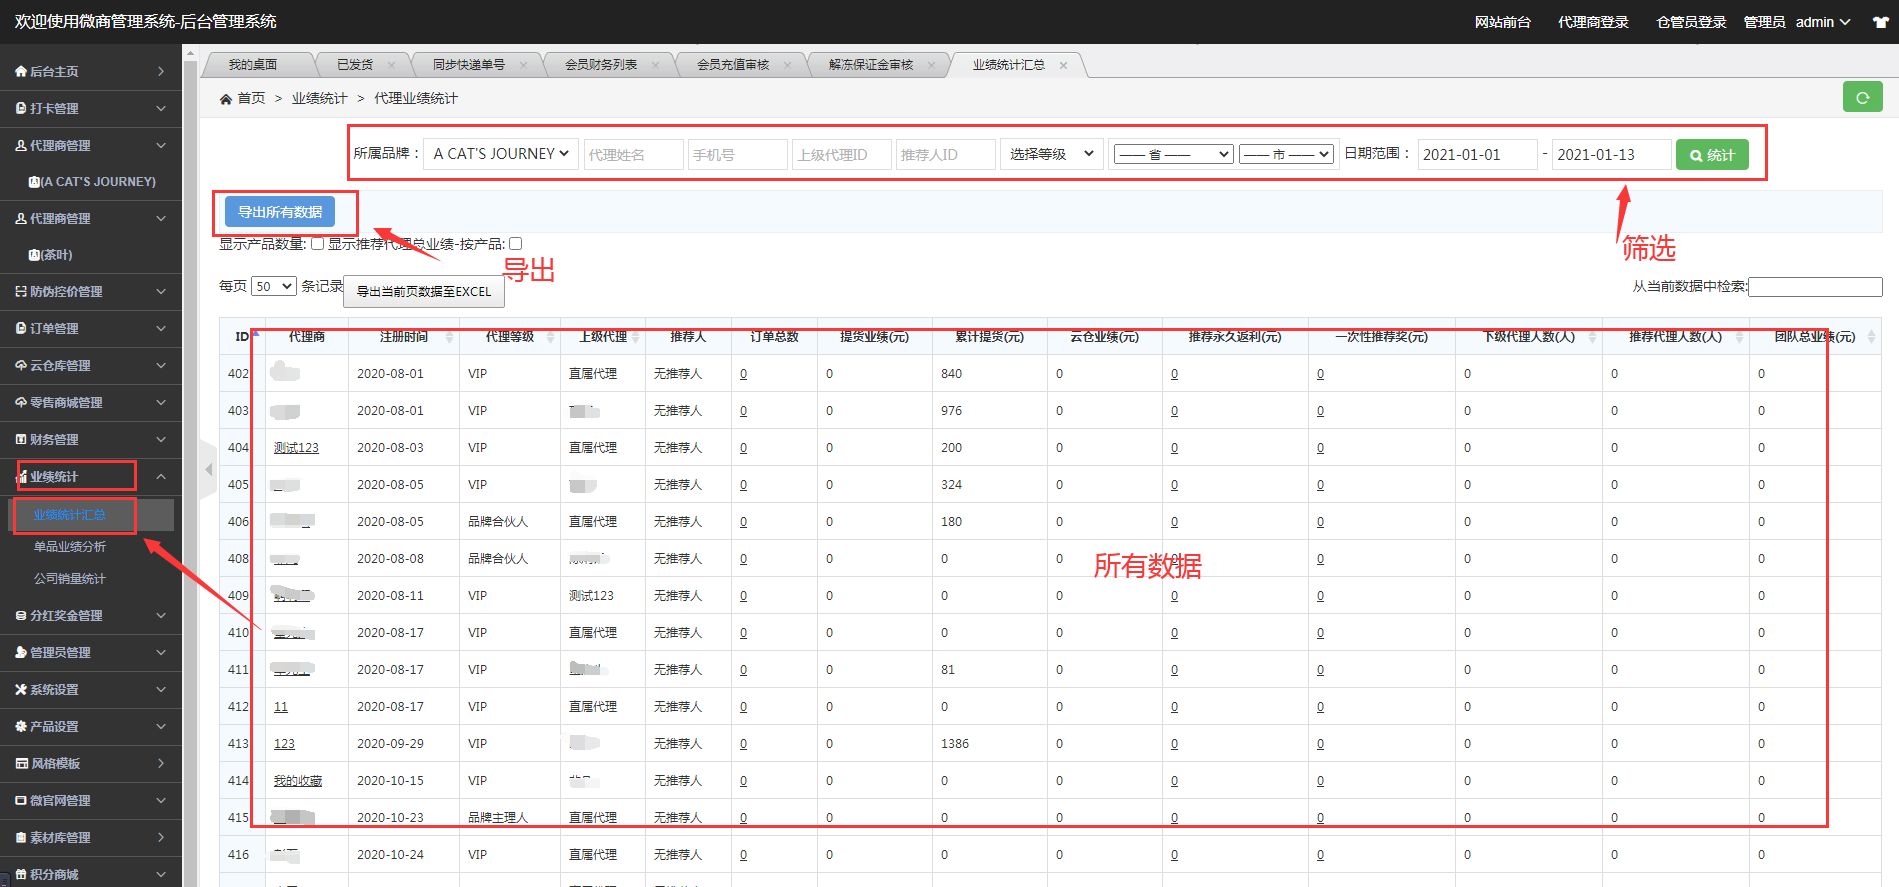Viewport: 1899px width, 887px height.
Task: Sort by 代理等级 column sort arrows
Action: pos(550,337)
